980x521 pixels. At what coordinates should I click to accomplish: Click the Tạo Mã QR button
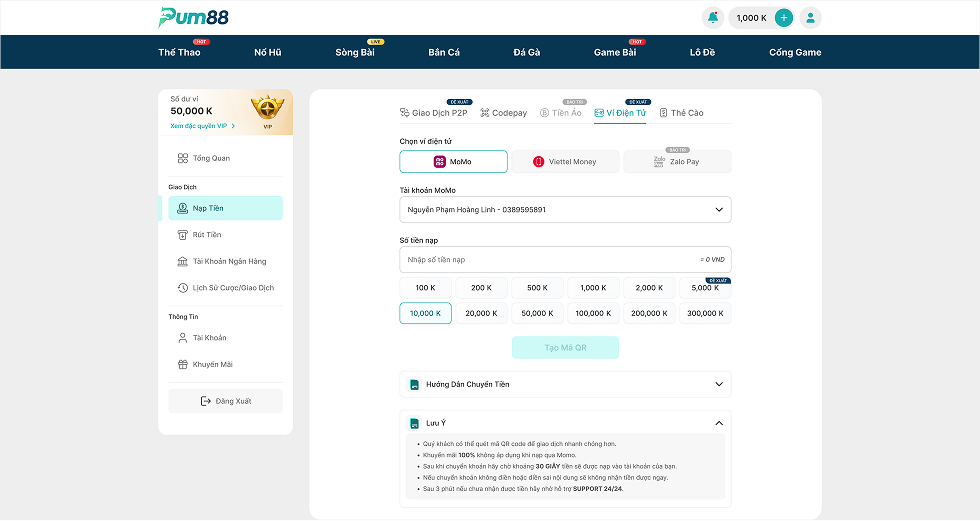coord(565,348)
